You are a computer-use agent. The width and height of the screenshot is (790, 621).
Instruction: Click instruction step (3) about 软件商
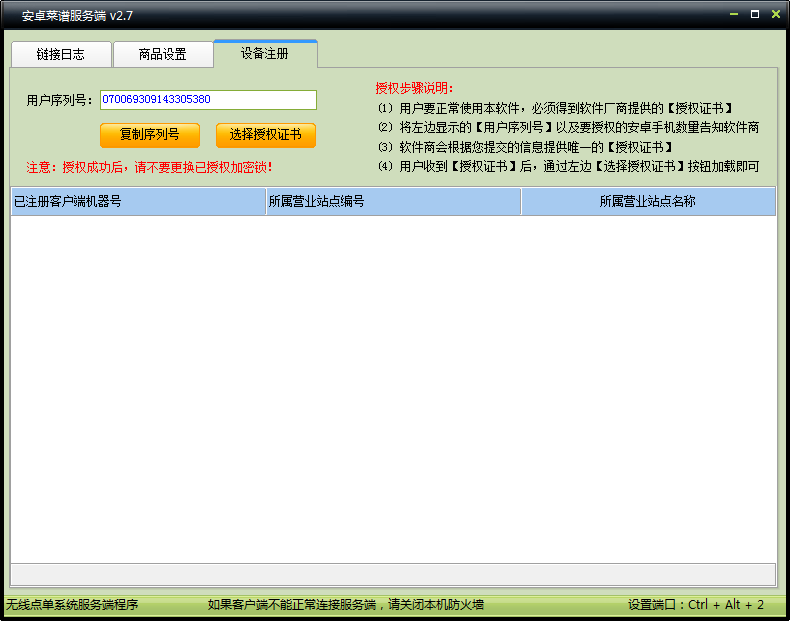pos(526,147)
